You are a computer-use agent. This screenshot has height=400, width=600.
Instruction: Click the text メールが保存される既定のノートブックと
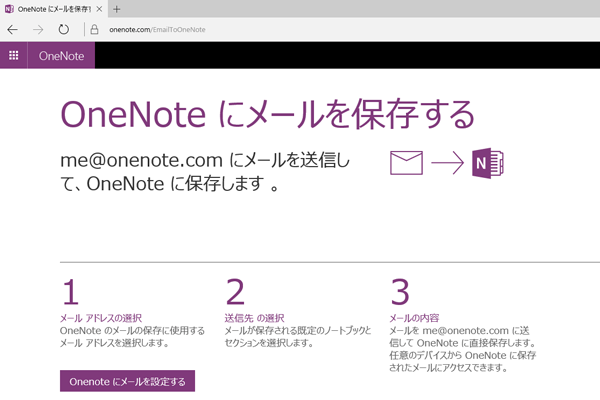298,330
